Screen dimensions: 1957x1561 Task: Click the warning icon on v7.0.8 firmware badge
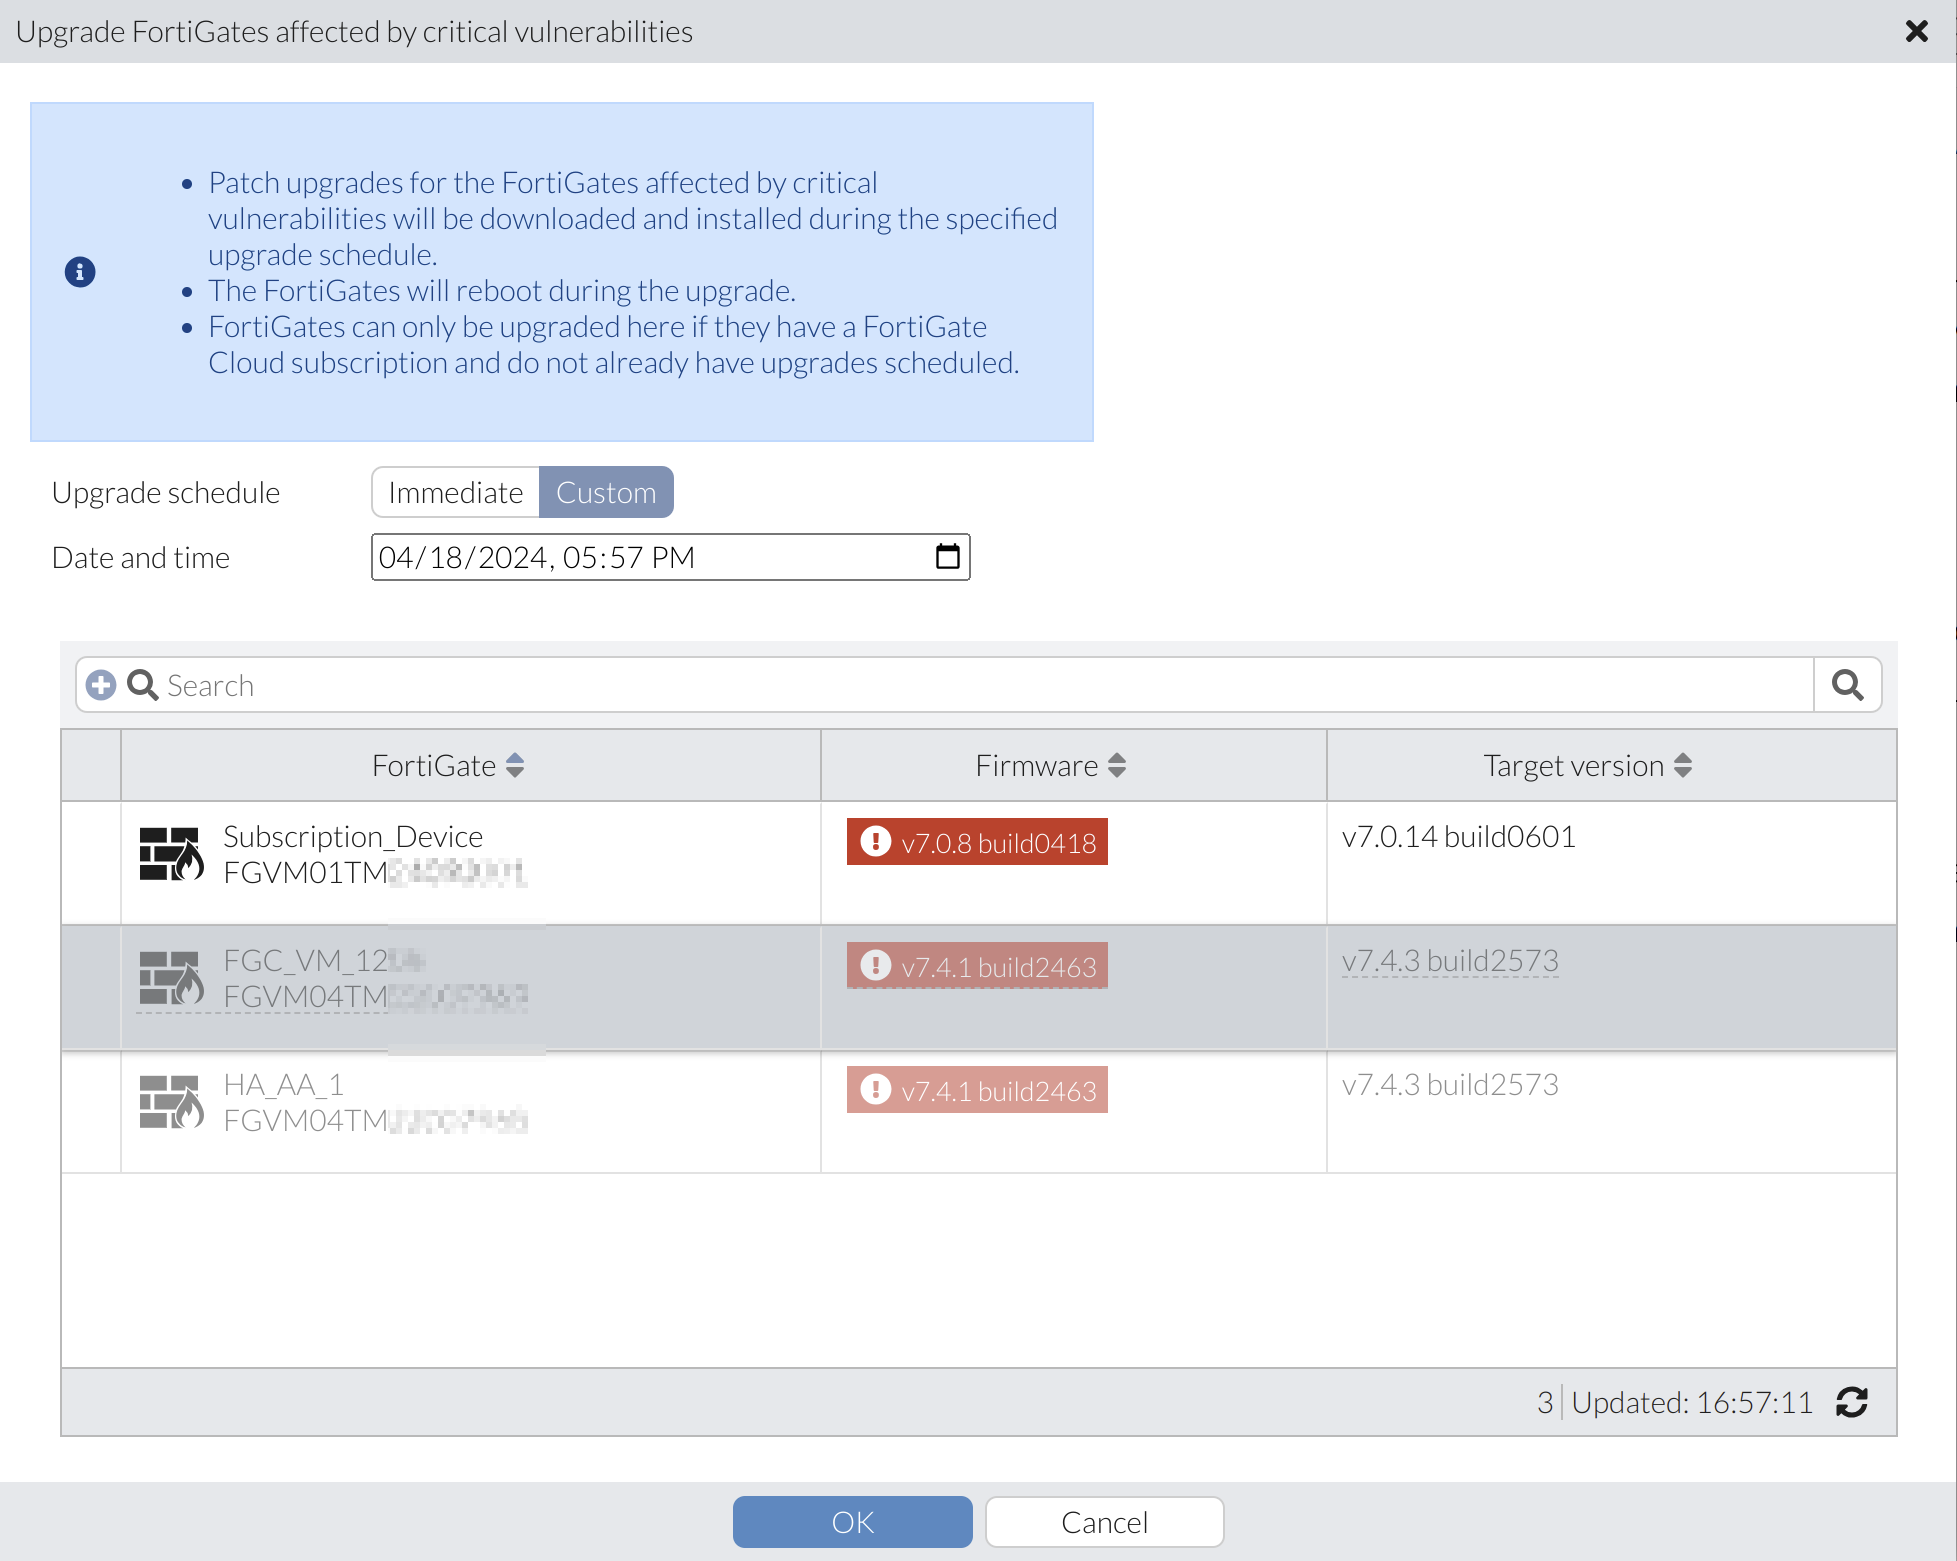pyautogui.click(x=876, y=841)
